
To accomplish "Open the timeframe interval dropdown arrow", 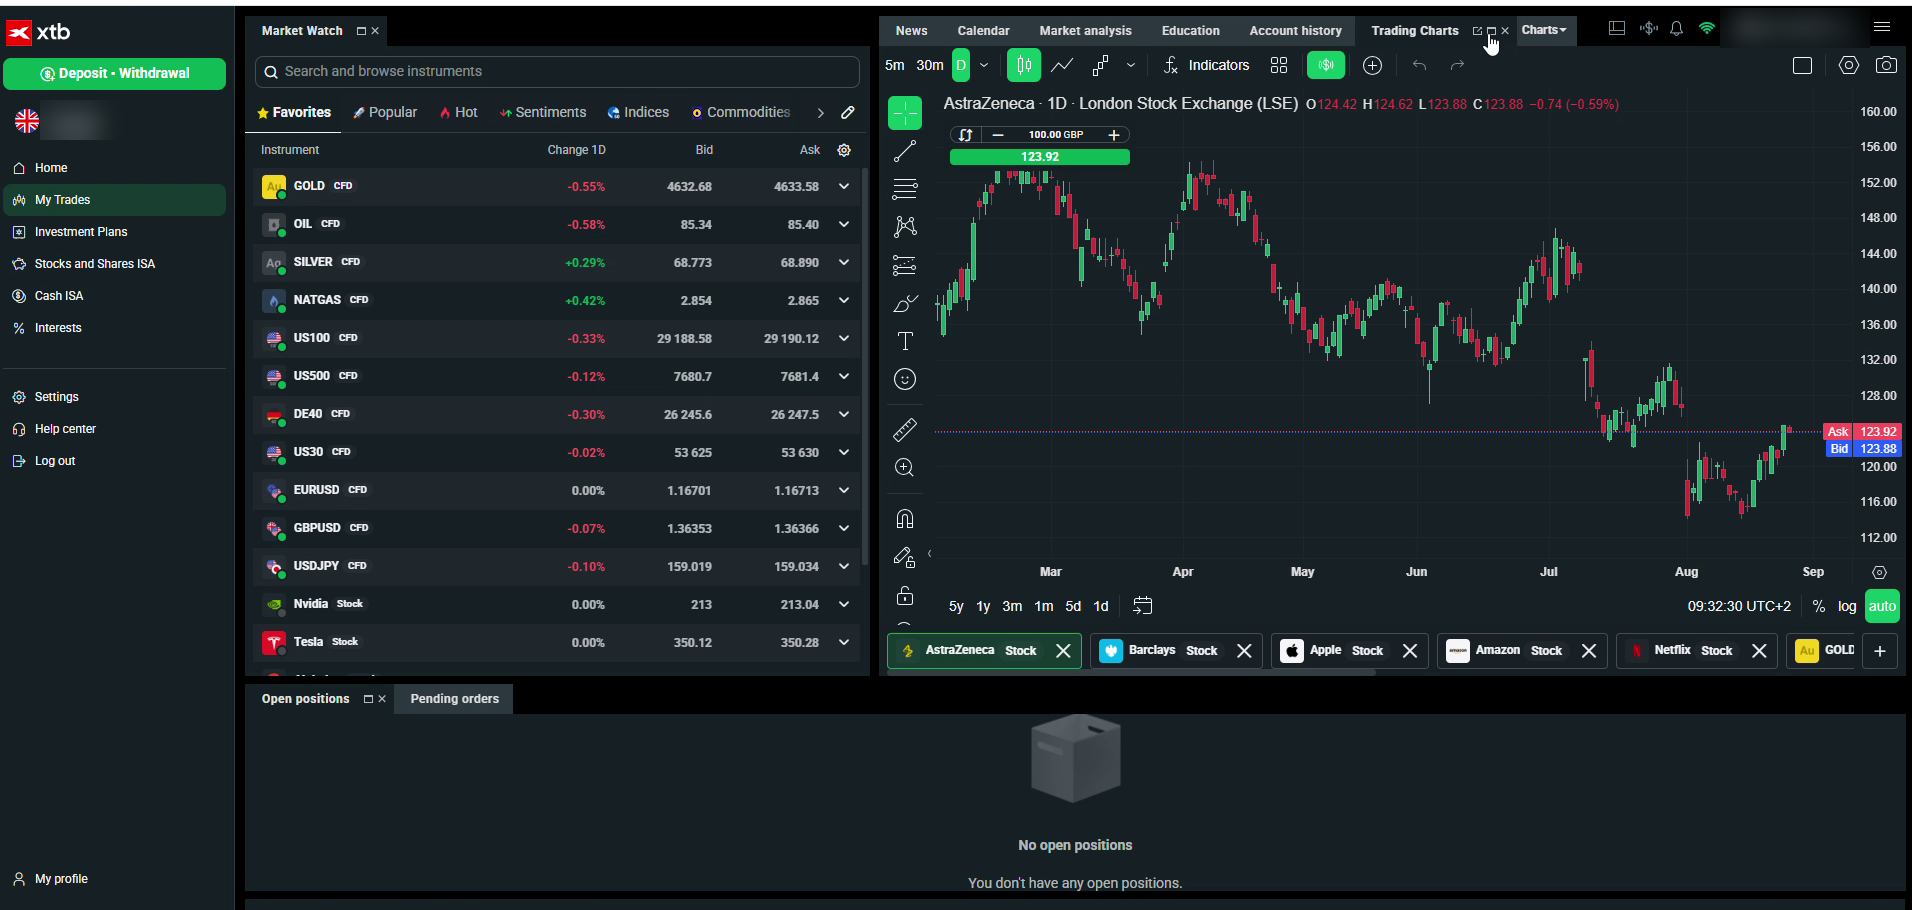I will coord(984,65).
